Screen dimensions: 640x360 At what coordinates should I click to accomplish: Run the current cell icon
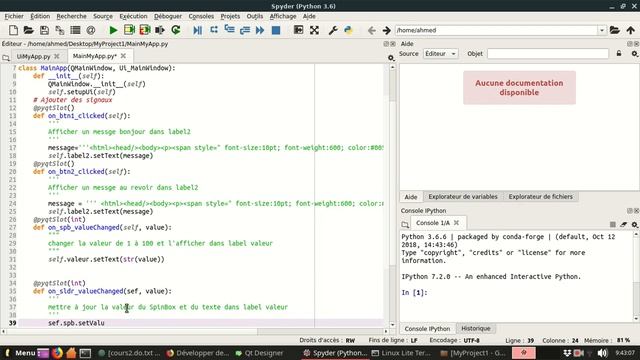point(129,30)
